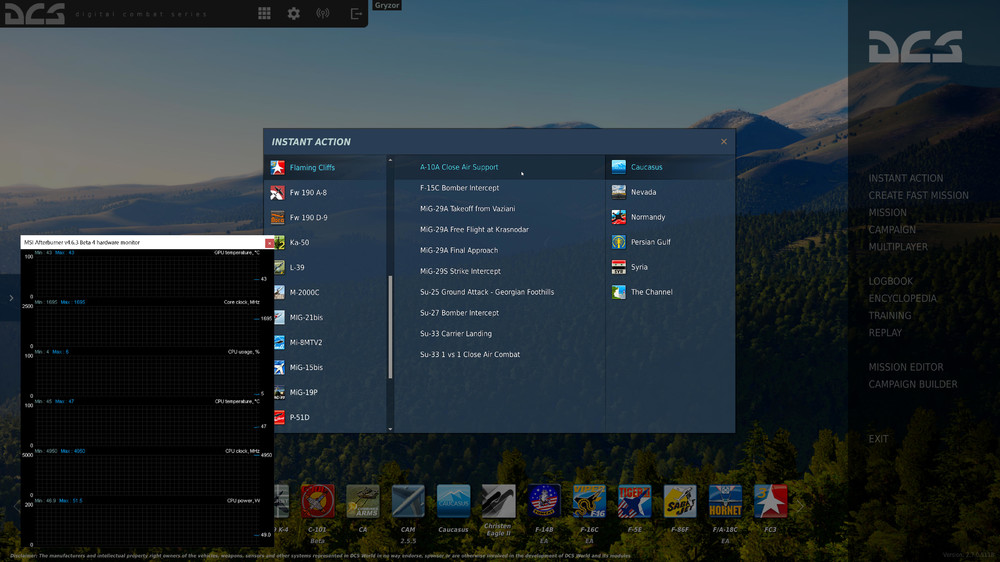The image size is (1000, 562).
Task: Click EXIT in main menu
Action: pyautogui.click(x=878, y=439)
